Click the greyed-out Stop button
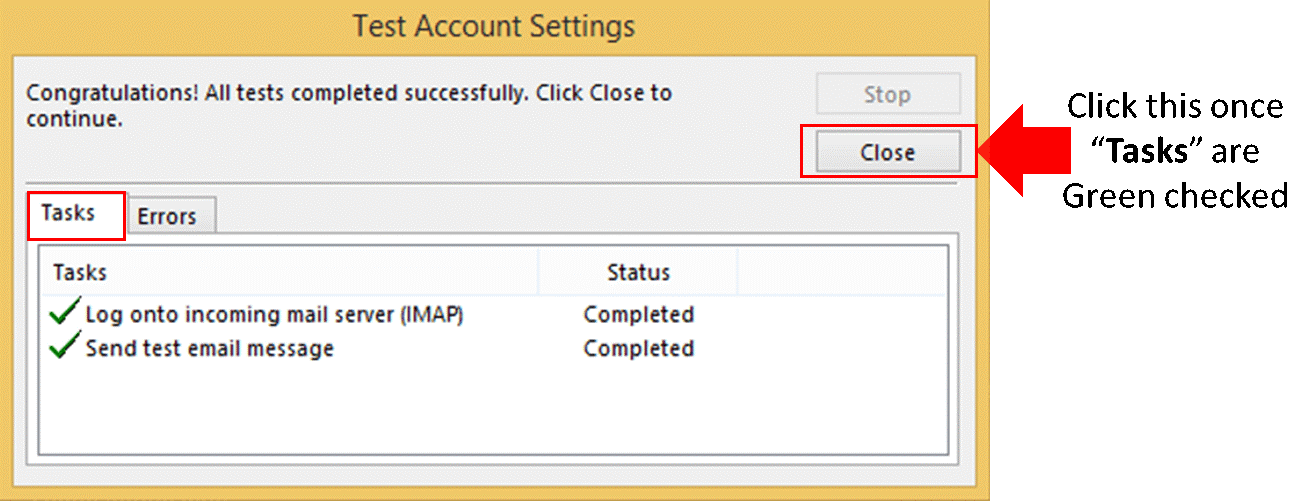The height and width of the screenshot is (501, 1316). click(x=888, y=94)
